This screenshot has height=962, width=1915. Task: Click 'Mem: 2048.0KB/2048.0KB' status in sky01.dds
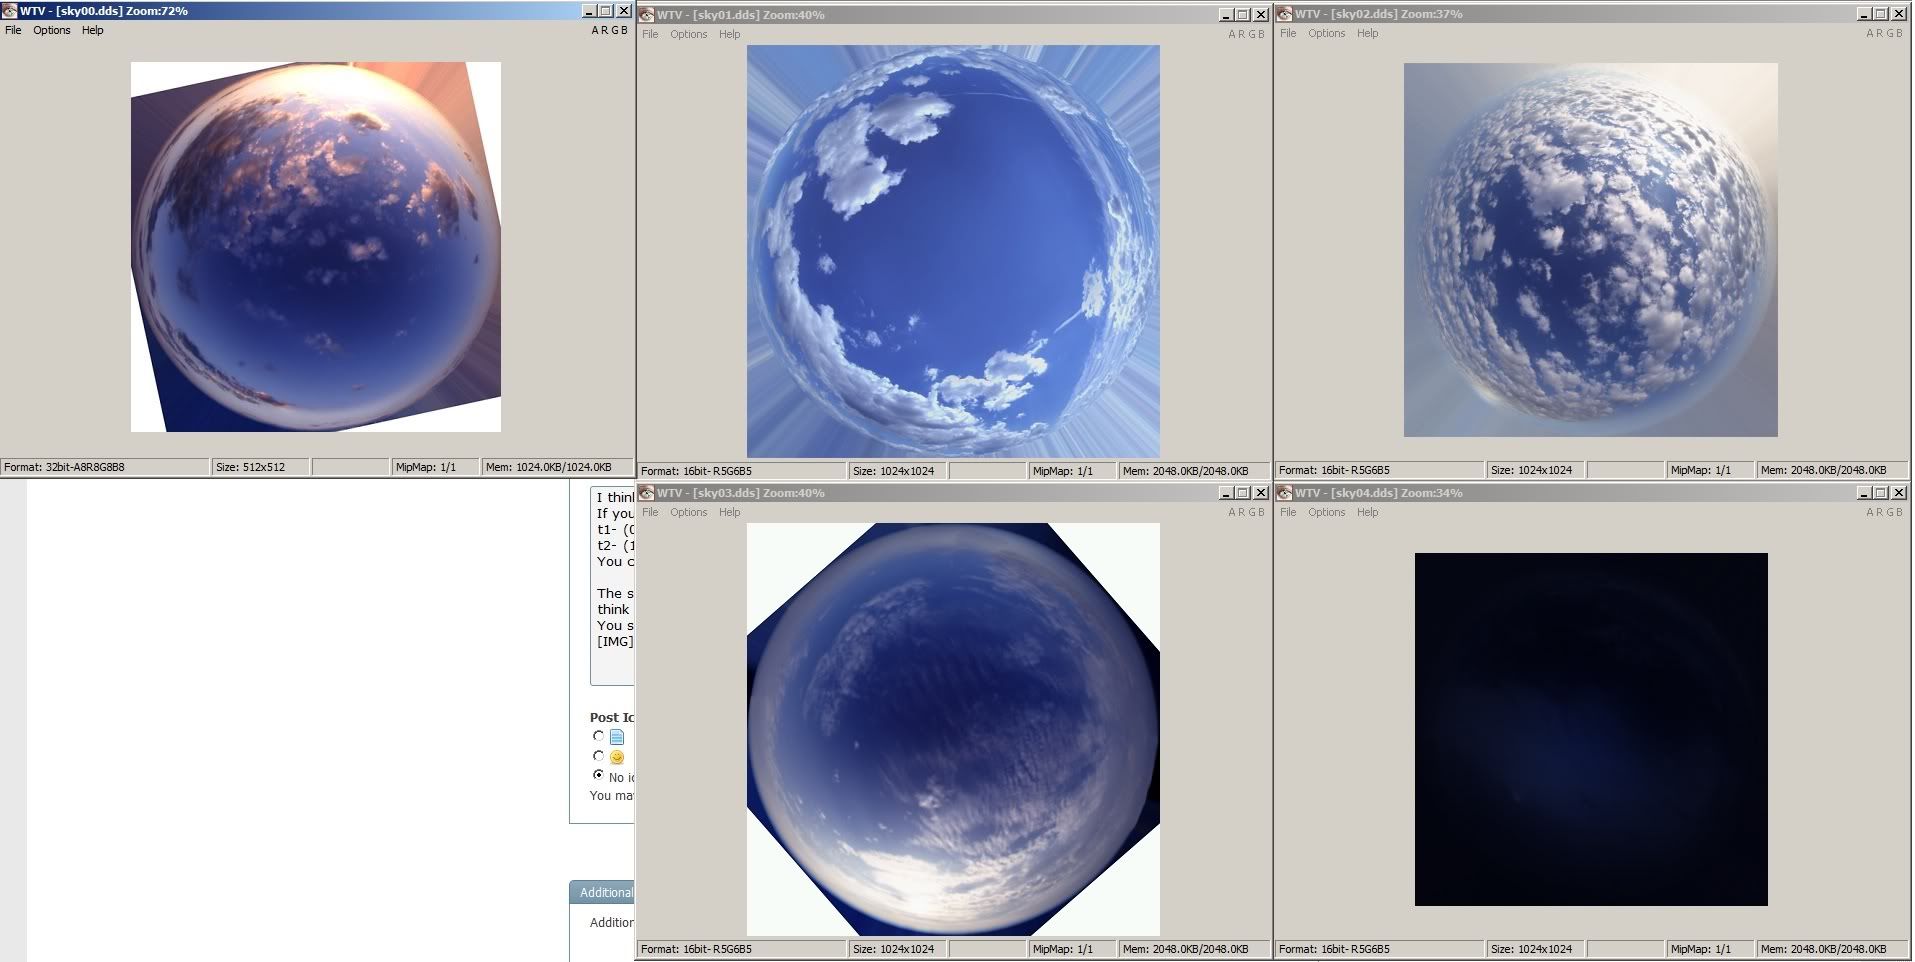[x=1194, y=471]
